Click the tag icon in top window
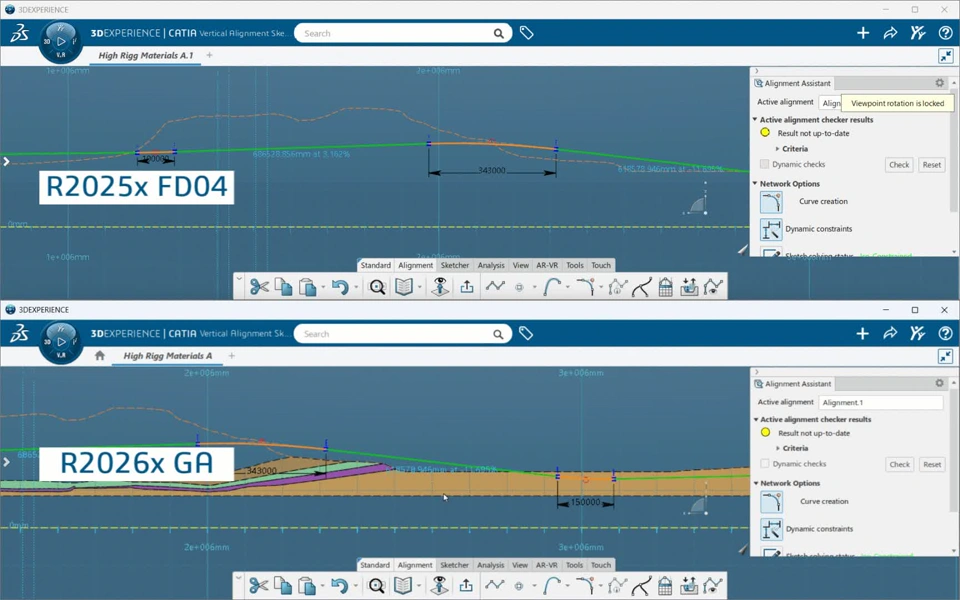The width and height of the screenshot is (960, 600). 527,33
